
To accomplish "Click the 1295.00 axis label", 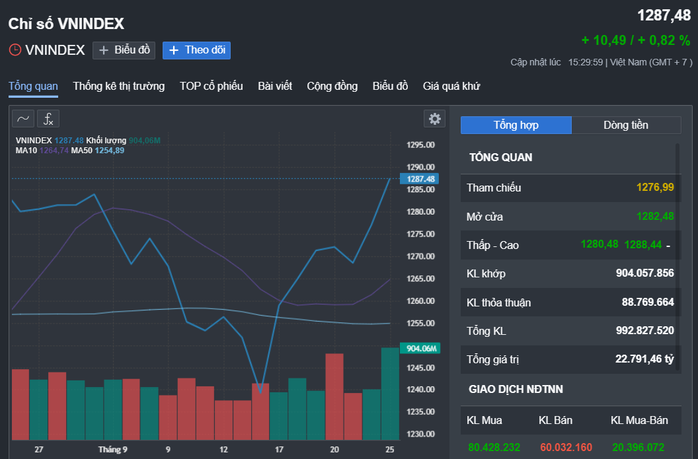I will click(420, 145).
